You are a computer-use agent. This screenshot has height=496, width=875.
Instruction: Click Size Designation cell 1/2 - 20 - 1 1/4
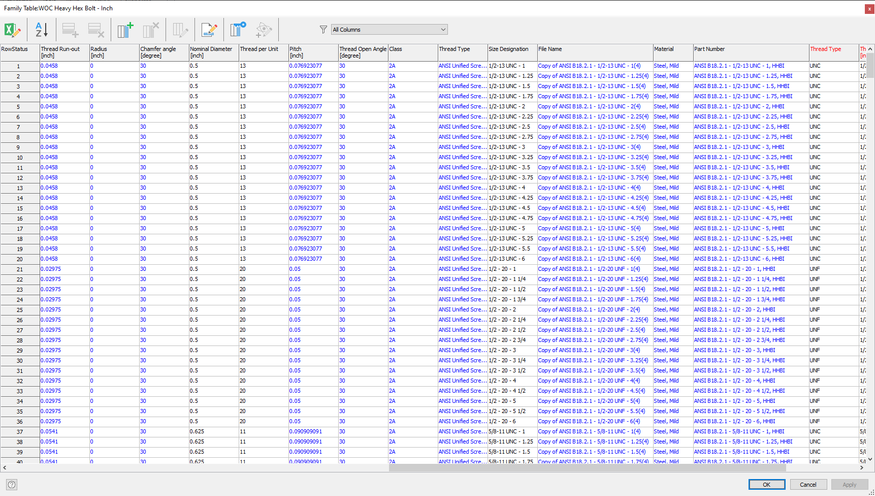coord(512,279)
